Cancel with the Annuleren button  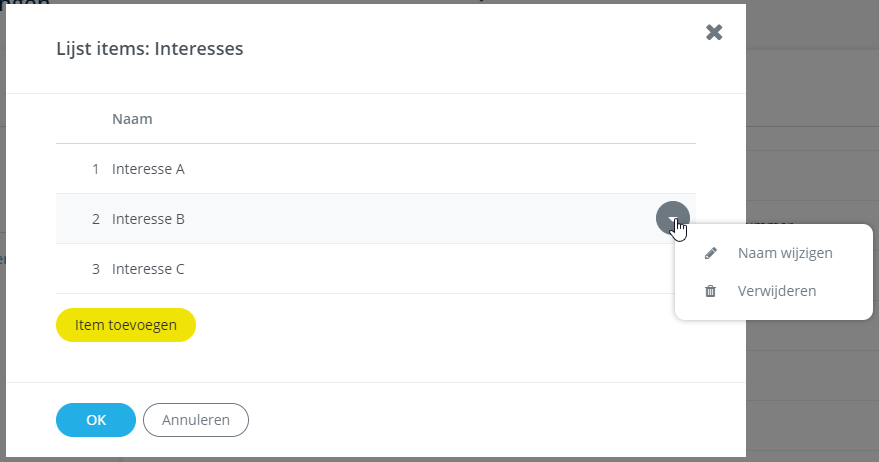(196, 420)
